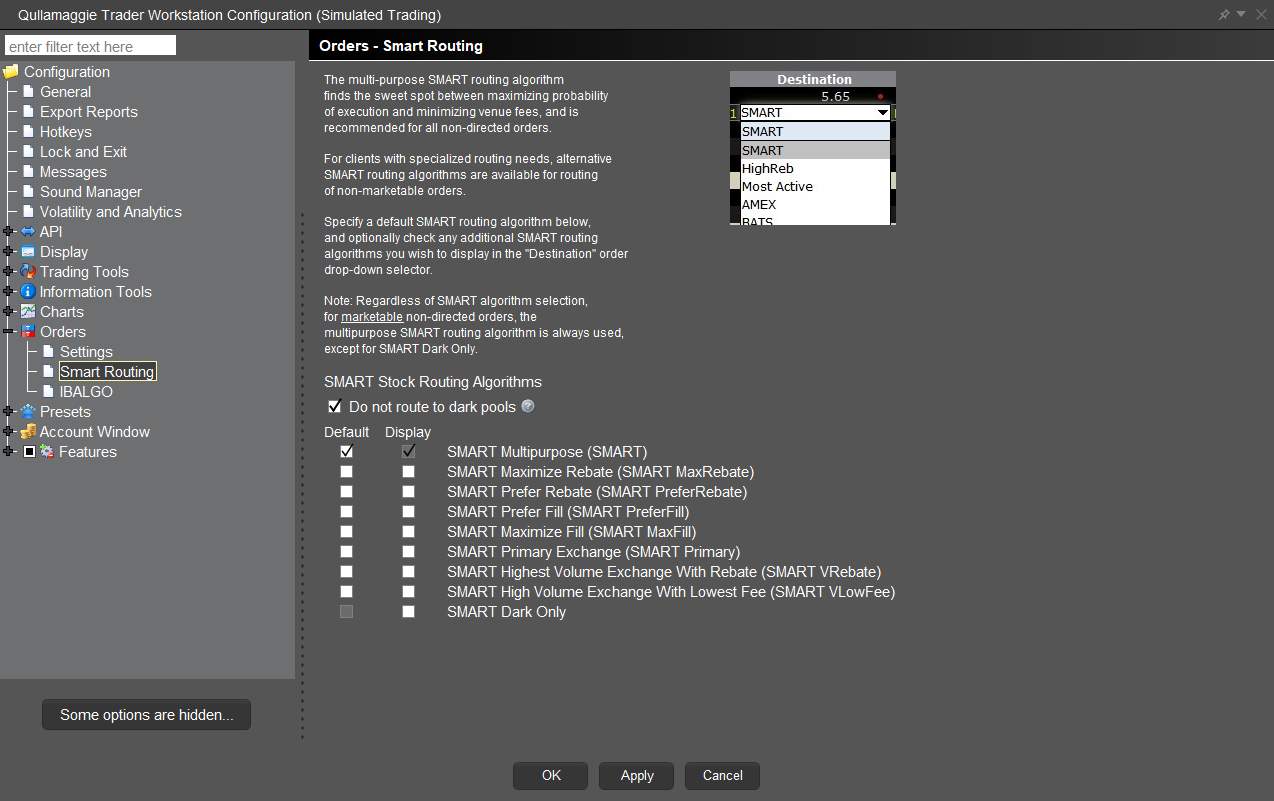This screenshot has width=1274, height=801.
Task: Click the Trading Tools icon in tree
Action: point(28,272)
